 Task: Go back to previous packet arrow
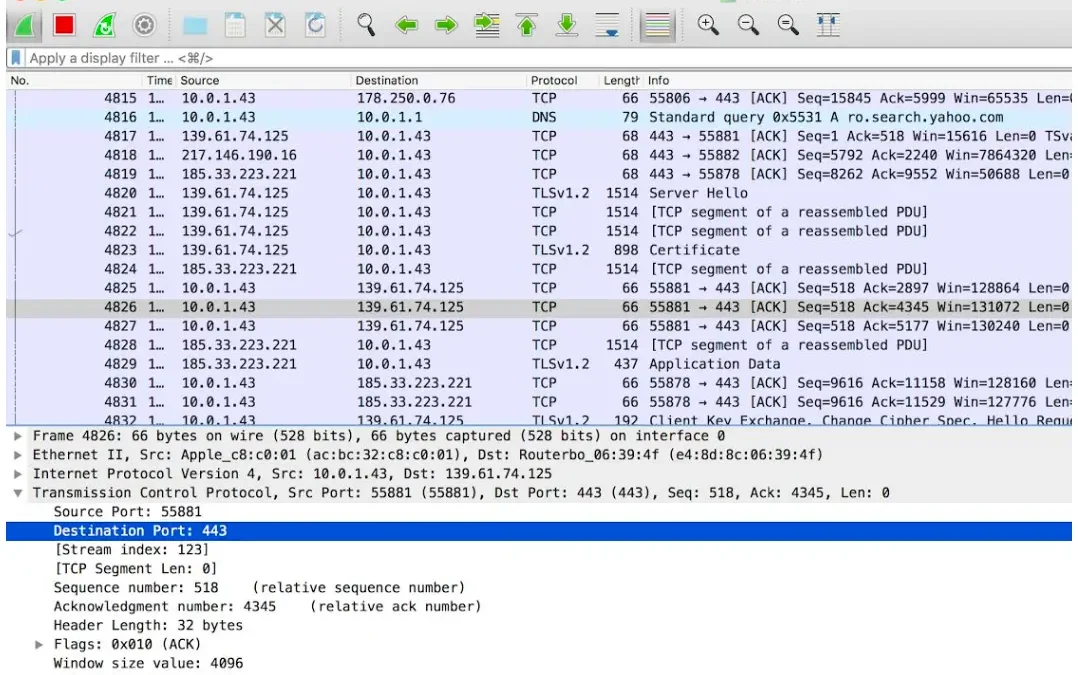406,25
